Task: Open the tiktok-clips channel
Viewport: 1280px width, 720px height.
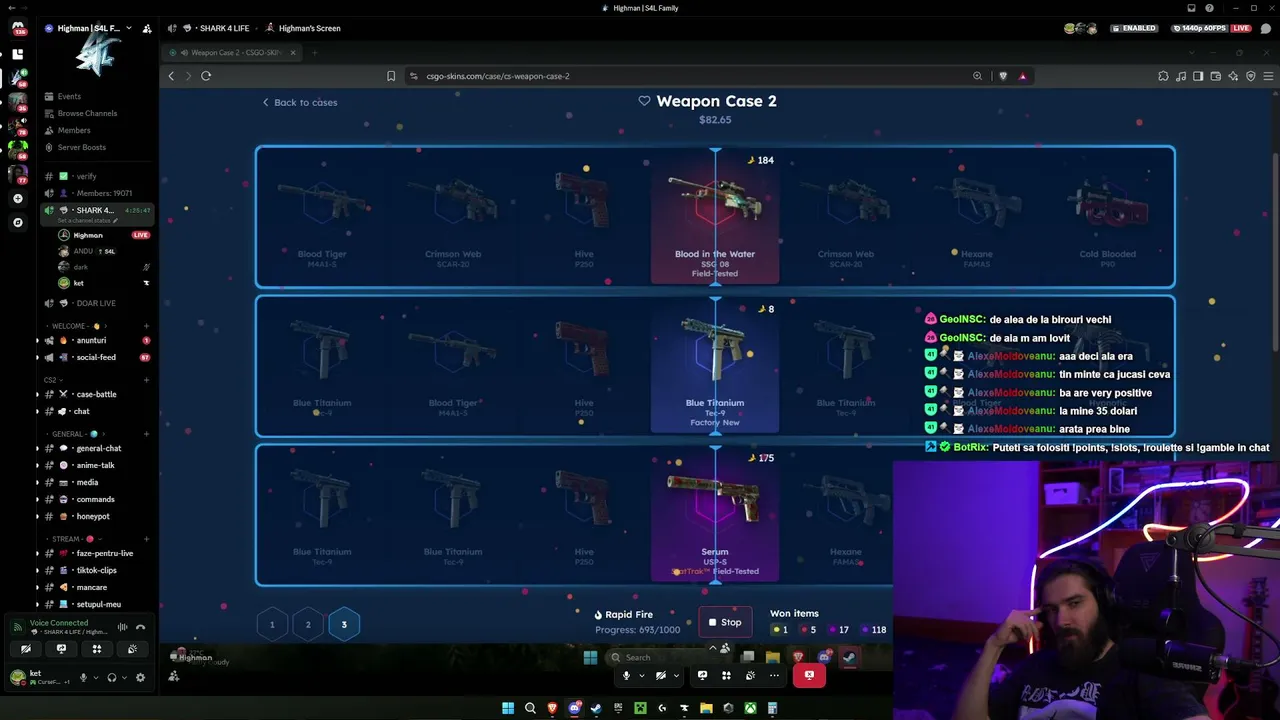Action: coord(97,570)
